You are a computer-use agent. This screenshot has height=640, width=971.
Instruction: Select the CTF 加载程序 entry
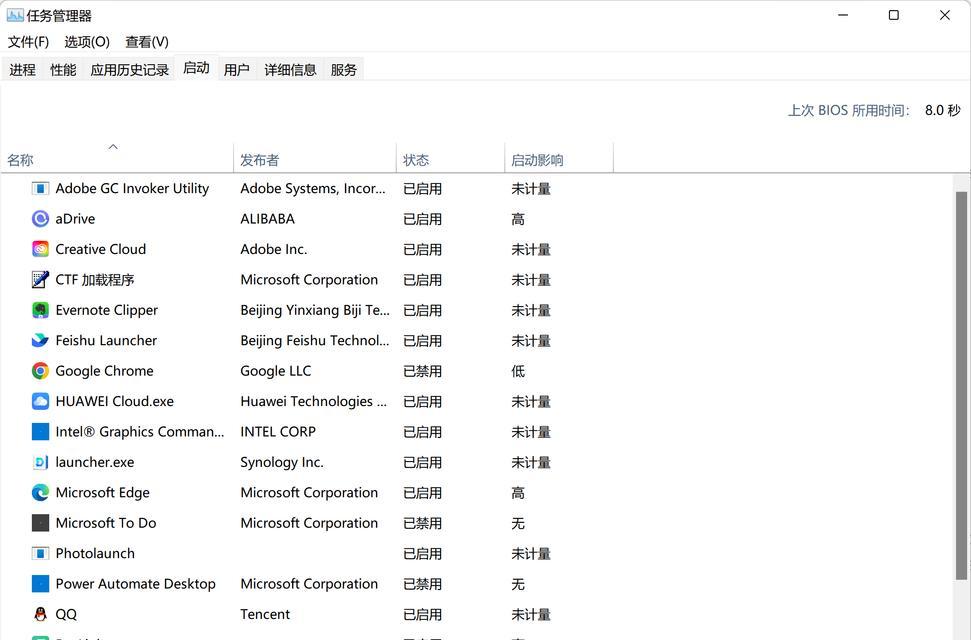[95, 279]
